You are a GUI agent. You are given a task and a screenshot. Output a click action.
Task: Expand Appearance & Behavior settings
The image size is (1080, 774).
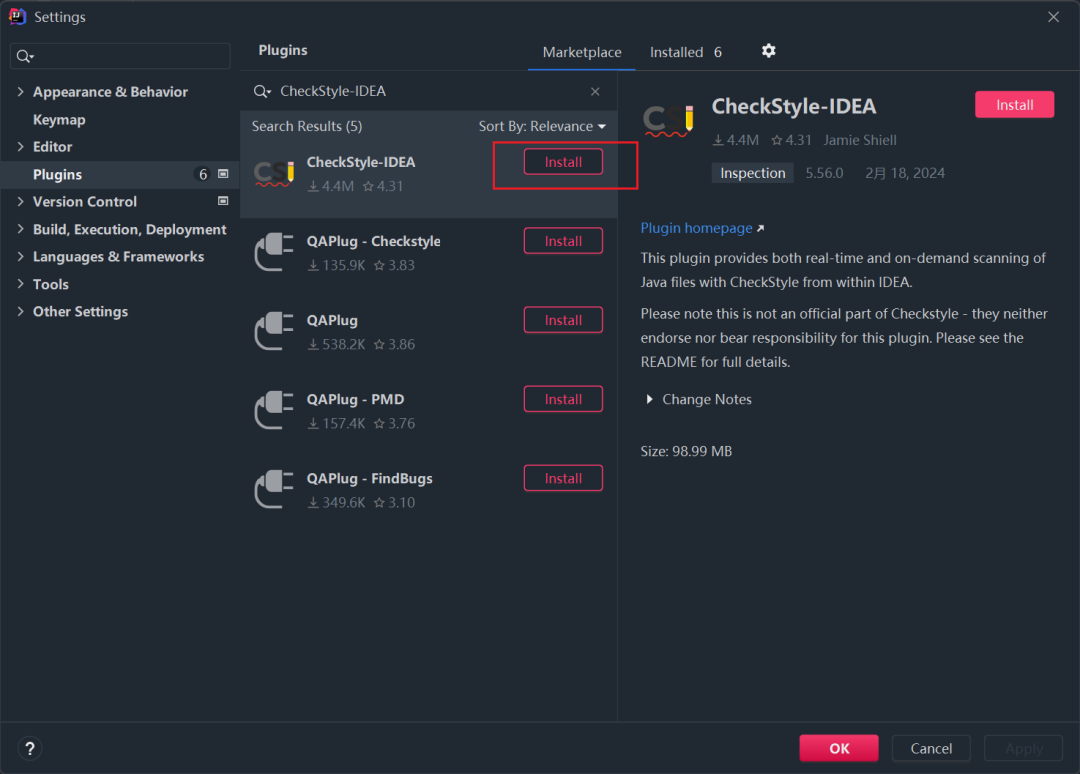(21, 92)
